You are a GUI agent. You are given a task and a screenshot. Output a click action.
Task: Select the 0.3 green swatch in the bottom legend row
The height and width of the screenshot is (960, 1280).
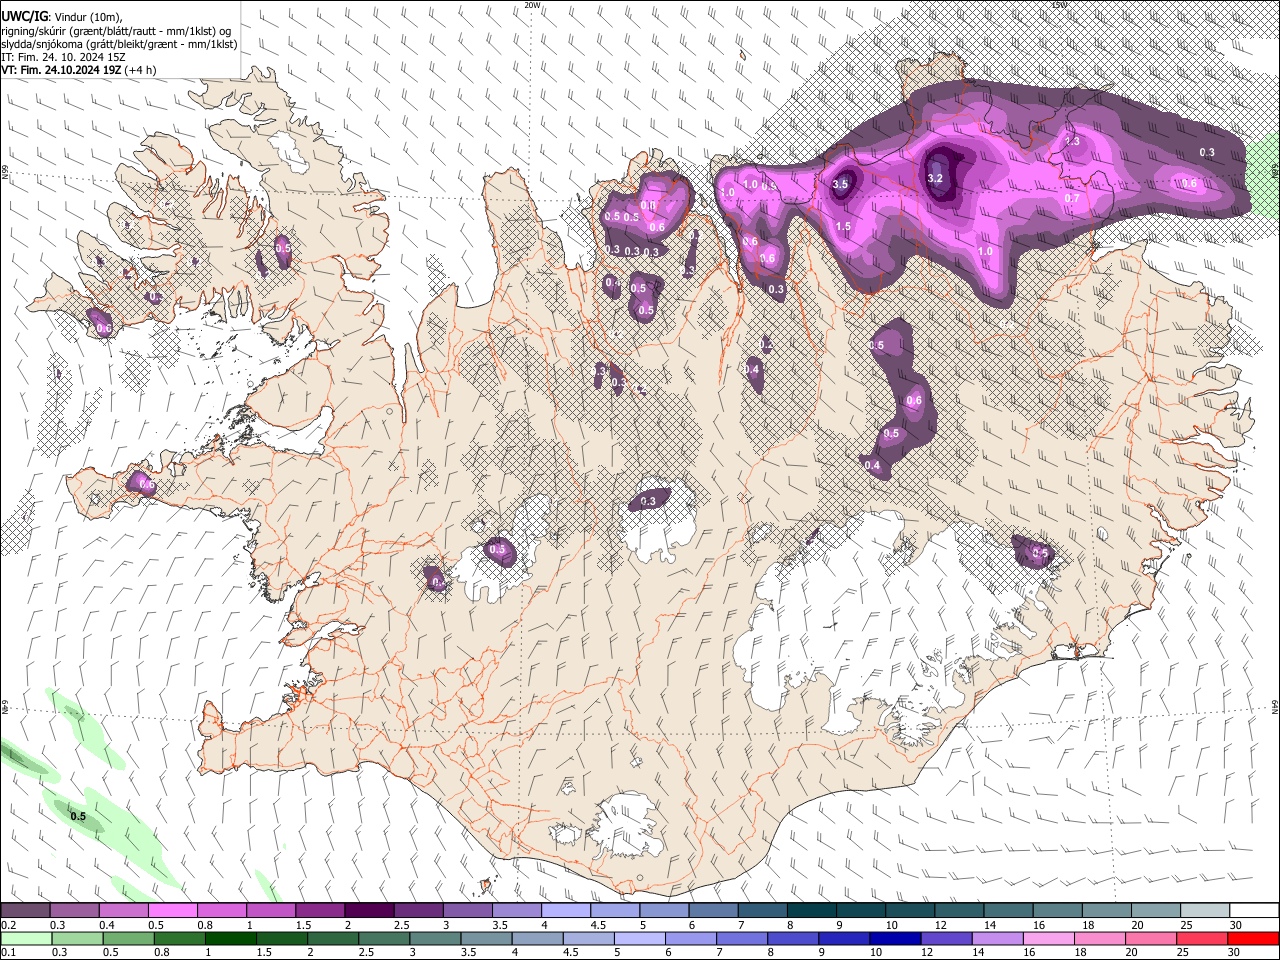coord(77,938)
